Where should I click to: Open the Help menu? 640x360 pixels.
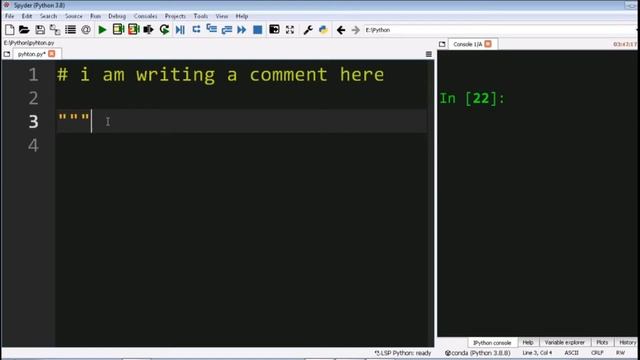point(242,16)
